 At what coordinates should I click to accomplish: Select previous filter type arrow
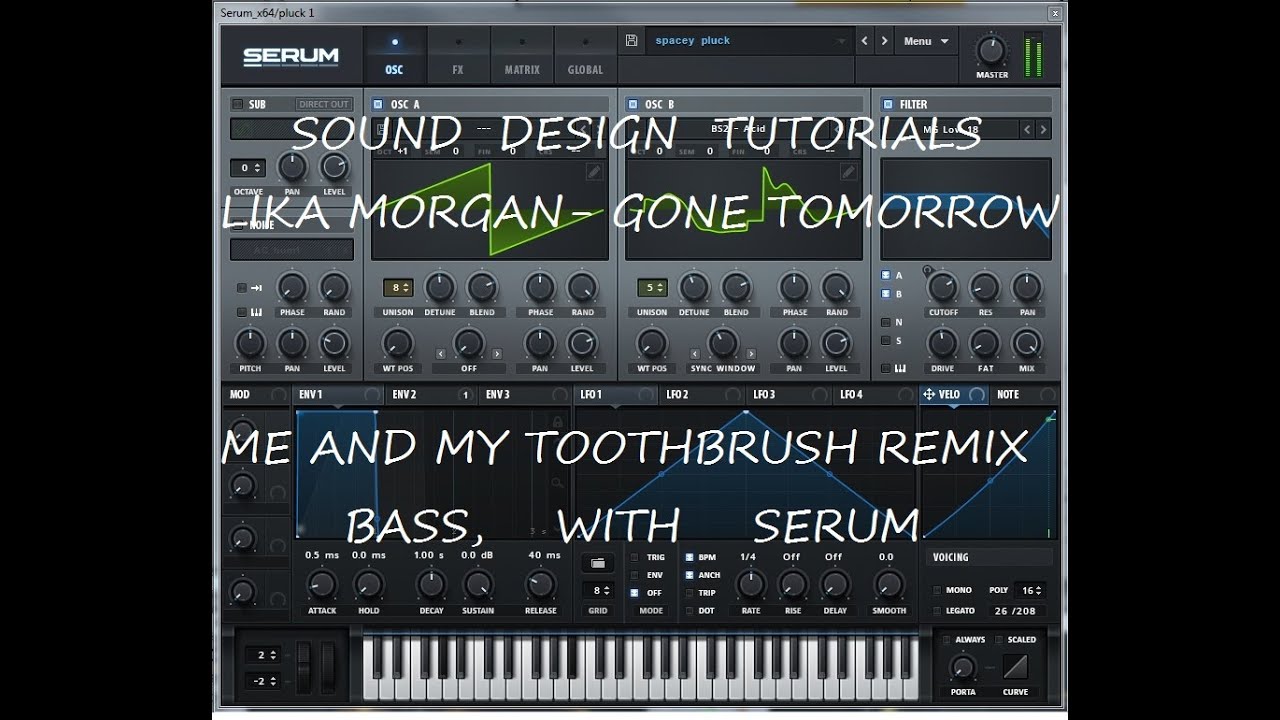[x=1027, y=129]
